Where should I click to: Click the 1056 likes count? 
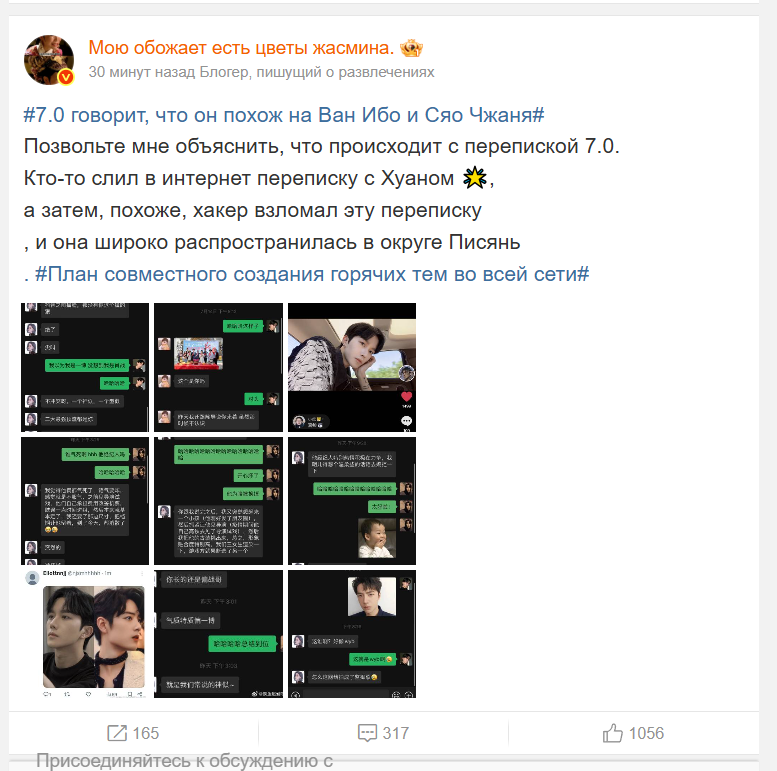point(646,733)
